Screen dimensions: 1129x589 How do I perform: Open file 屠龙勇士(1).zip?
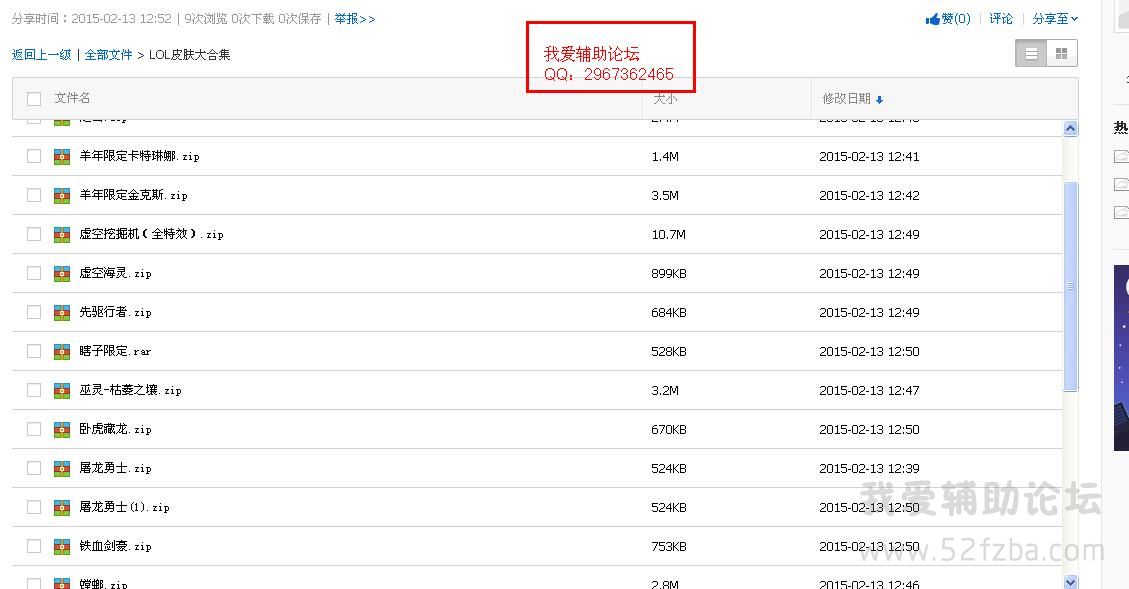pyautogui.click(x=125, y=507)
